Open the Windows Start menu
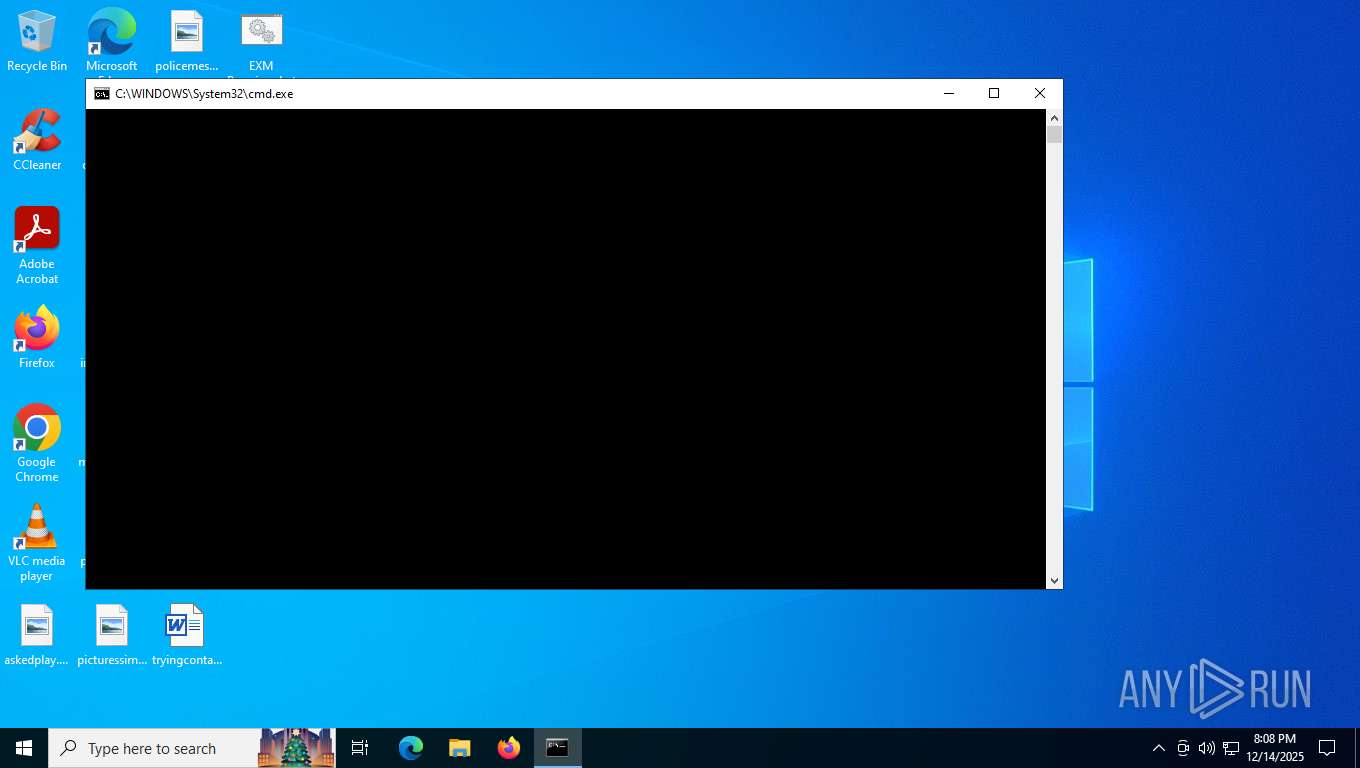Screen dimensions: 1360x768 (x=24, y=748)
